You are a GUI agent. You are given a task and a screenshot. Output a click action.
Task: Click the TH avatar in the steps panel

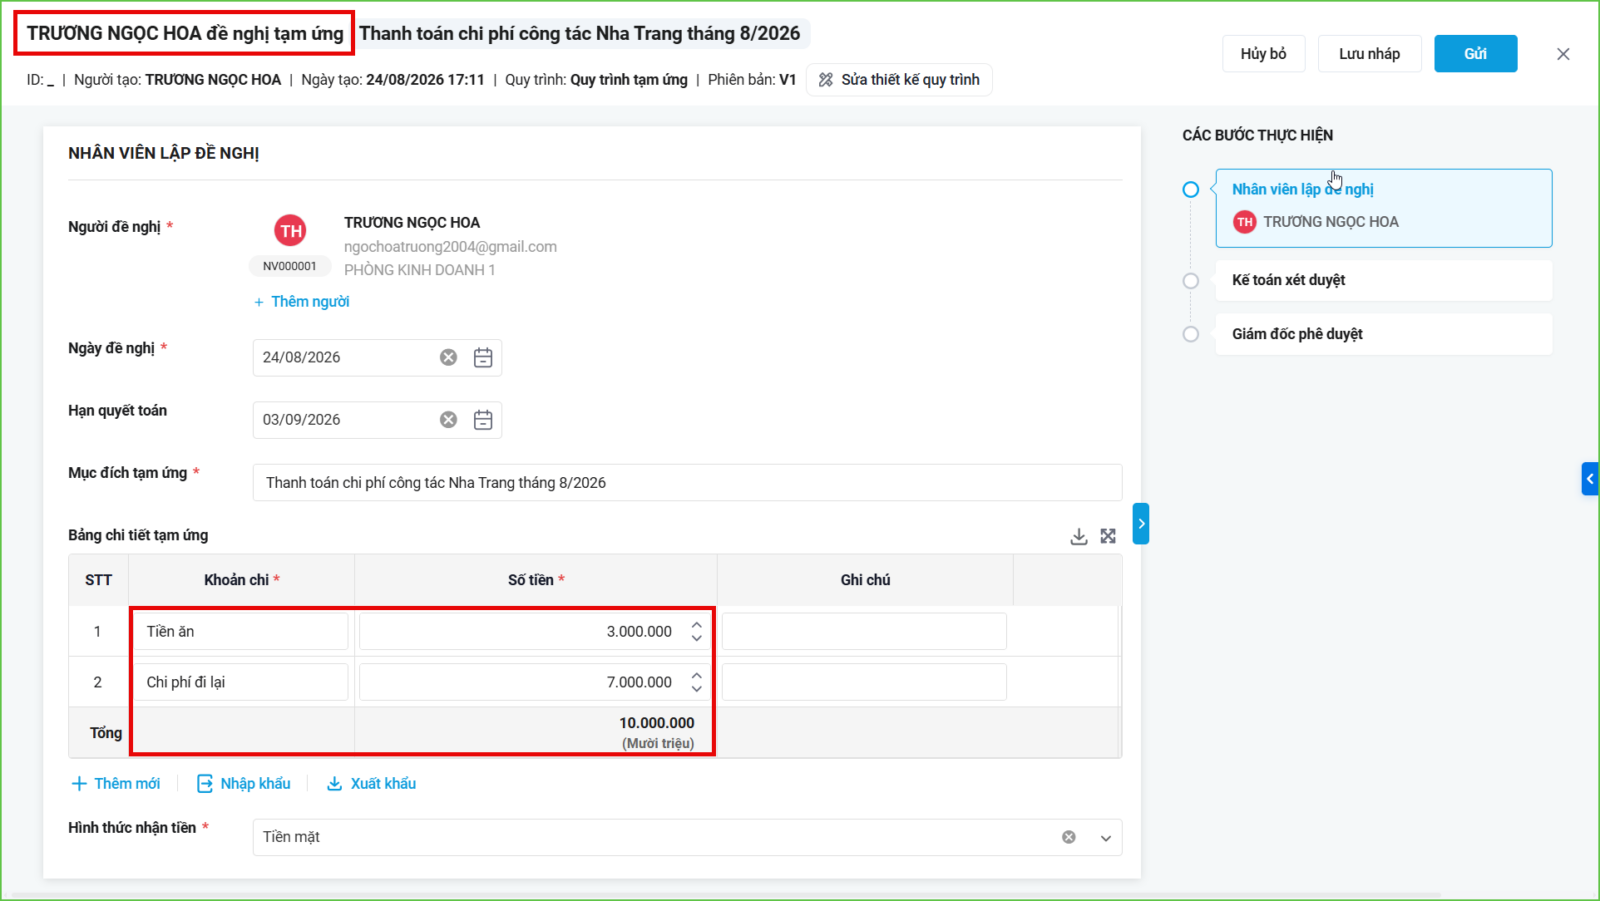(x=1244, y=222)
